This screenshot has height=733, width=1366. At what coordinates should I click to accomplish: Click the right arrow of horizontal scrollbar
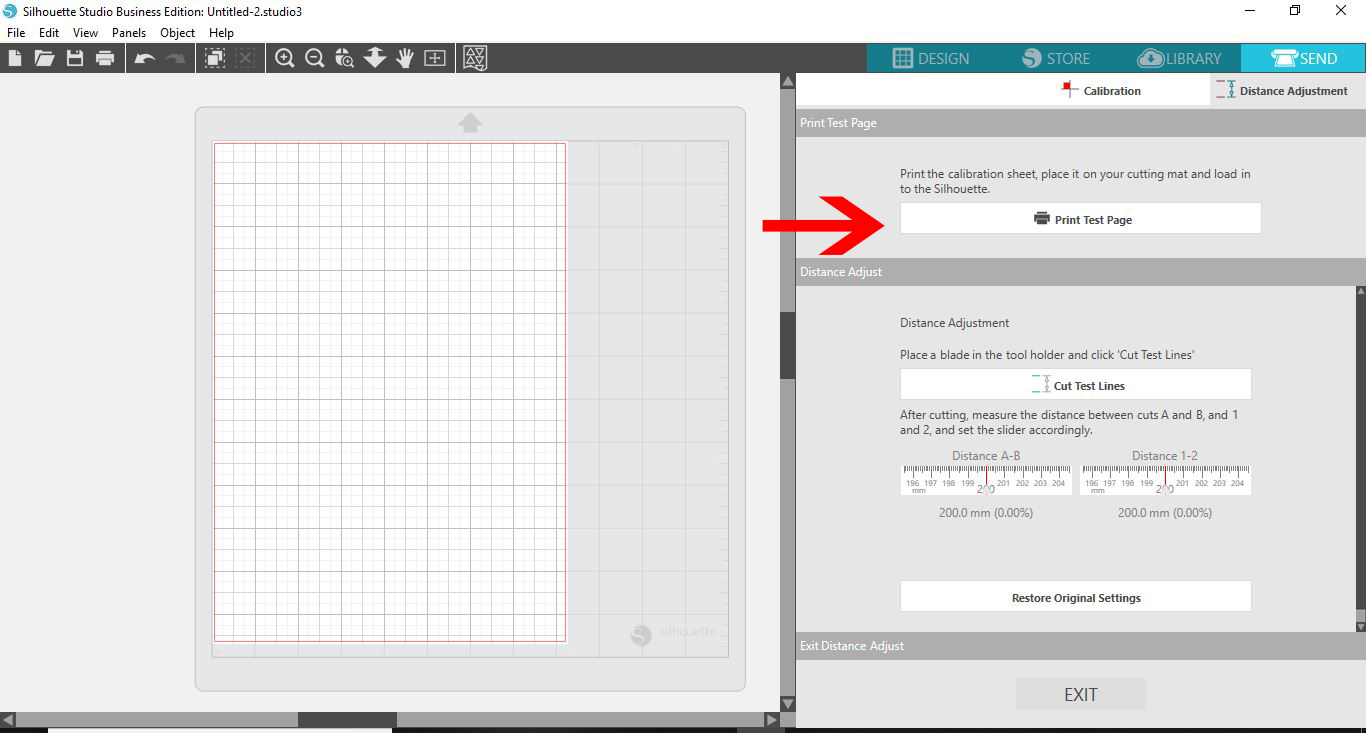[771, 719]
